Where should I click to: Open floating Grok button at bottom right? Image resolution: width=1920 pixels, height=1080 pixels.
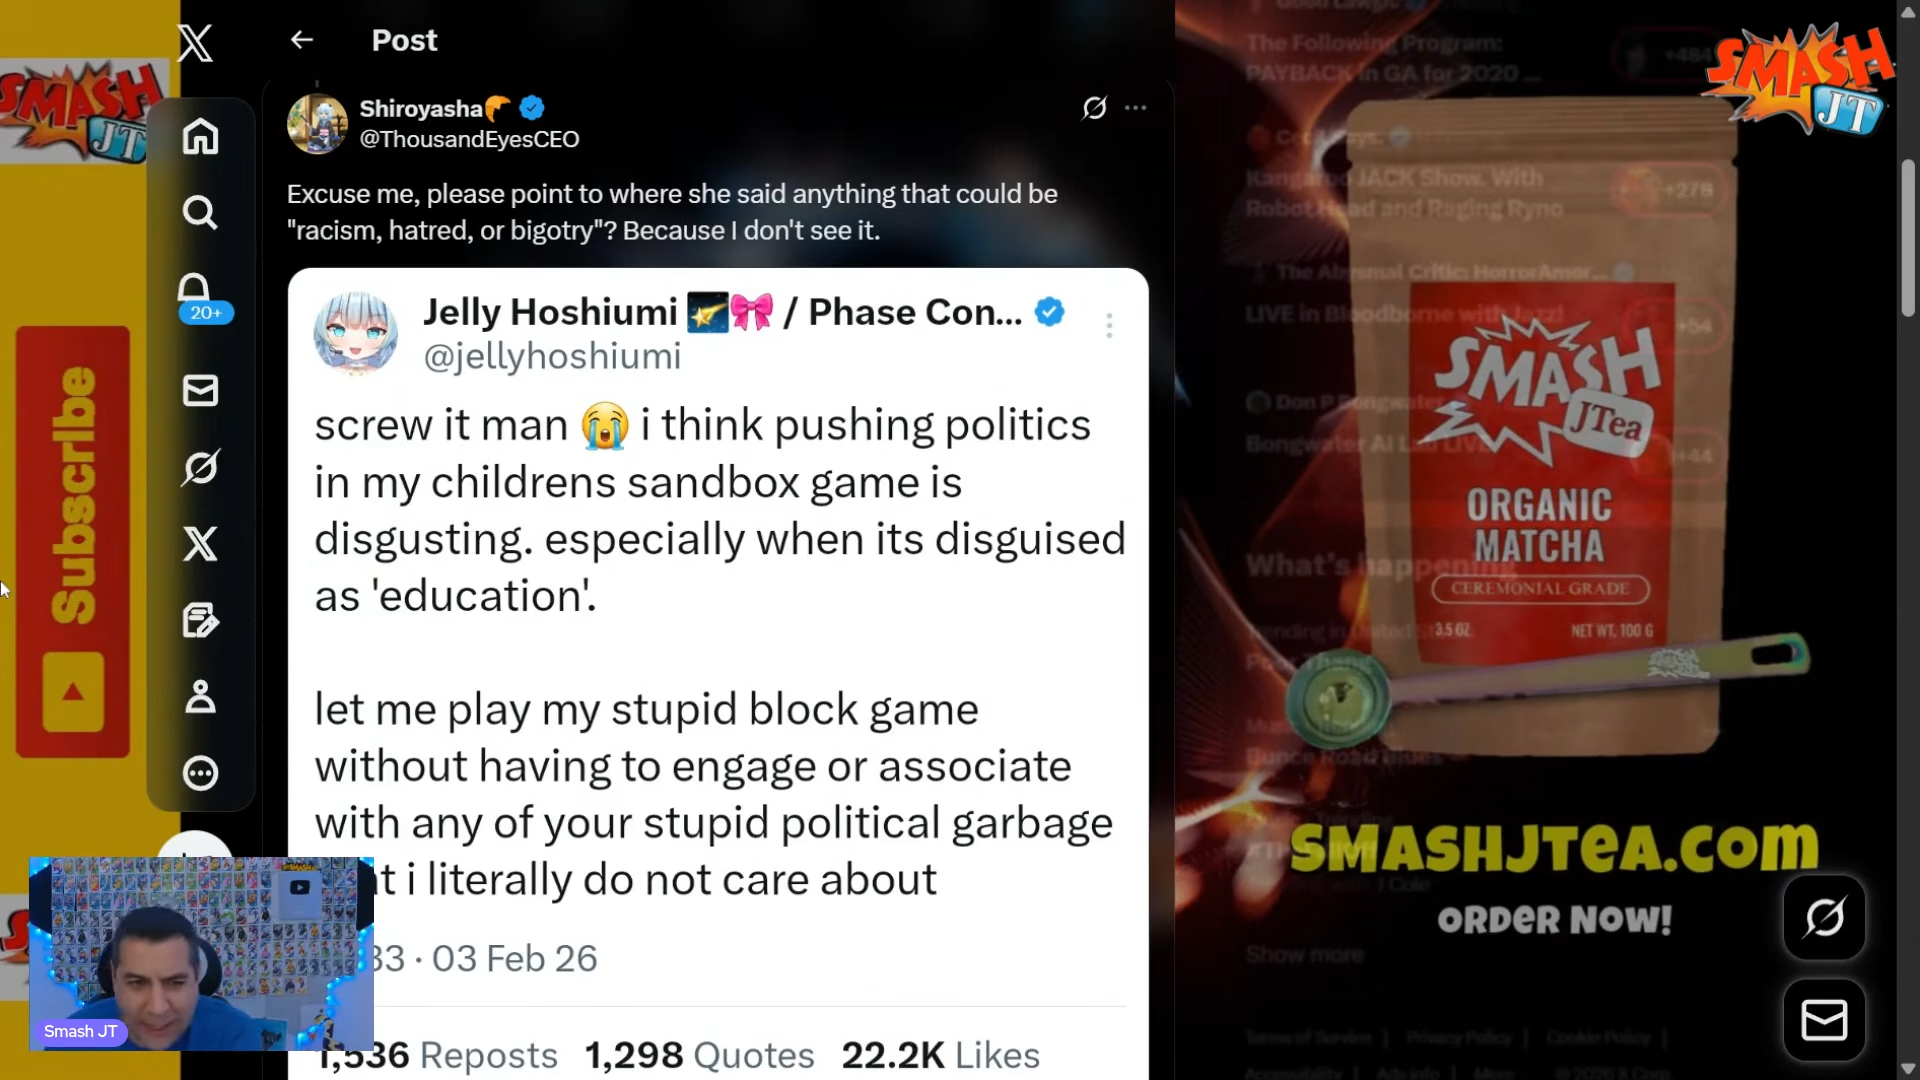click(1824, 917)
